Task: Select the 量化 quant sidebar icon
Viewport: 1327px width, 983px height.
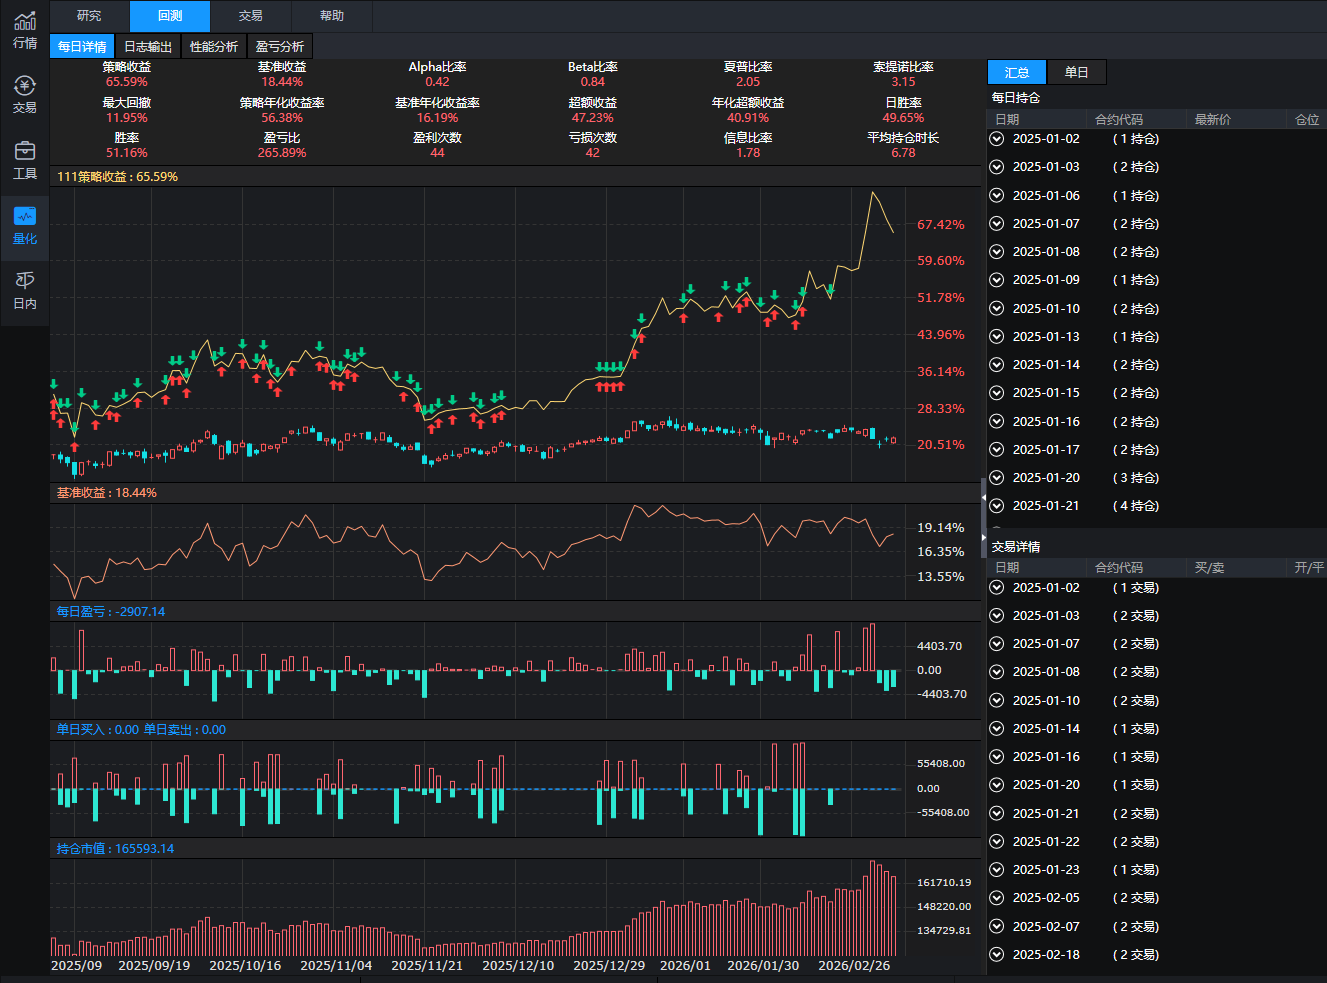Action: point(25,225)
